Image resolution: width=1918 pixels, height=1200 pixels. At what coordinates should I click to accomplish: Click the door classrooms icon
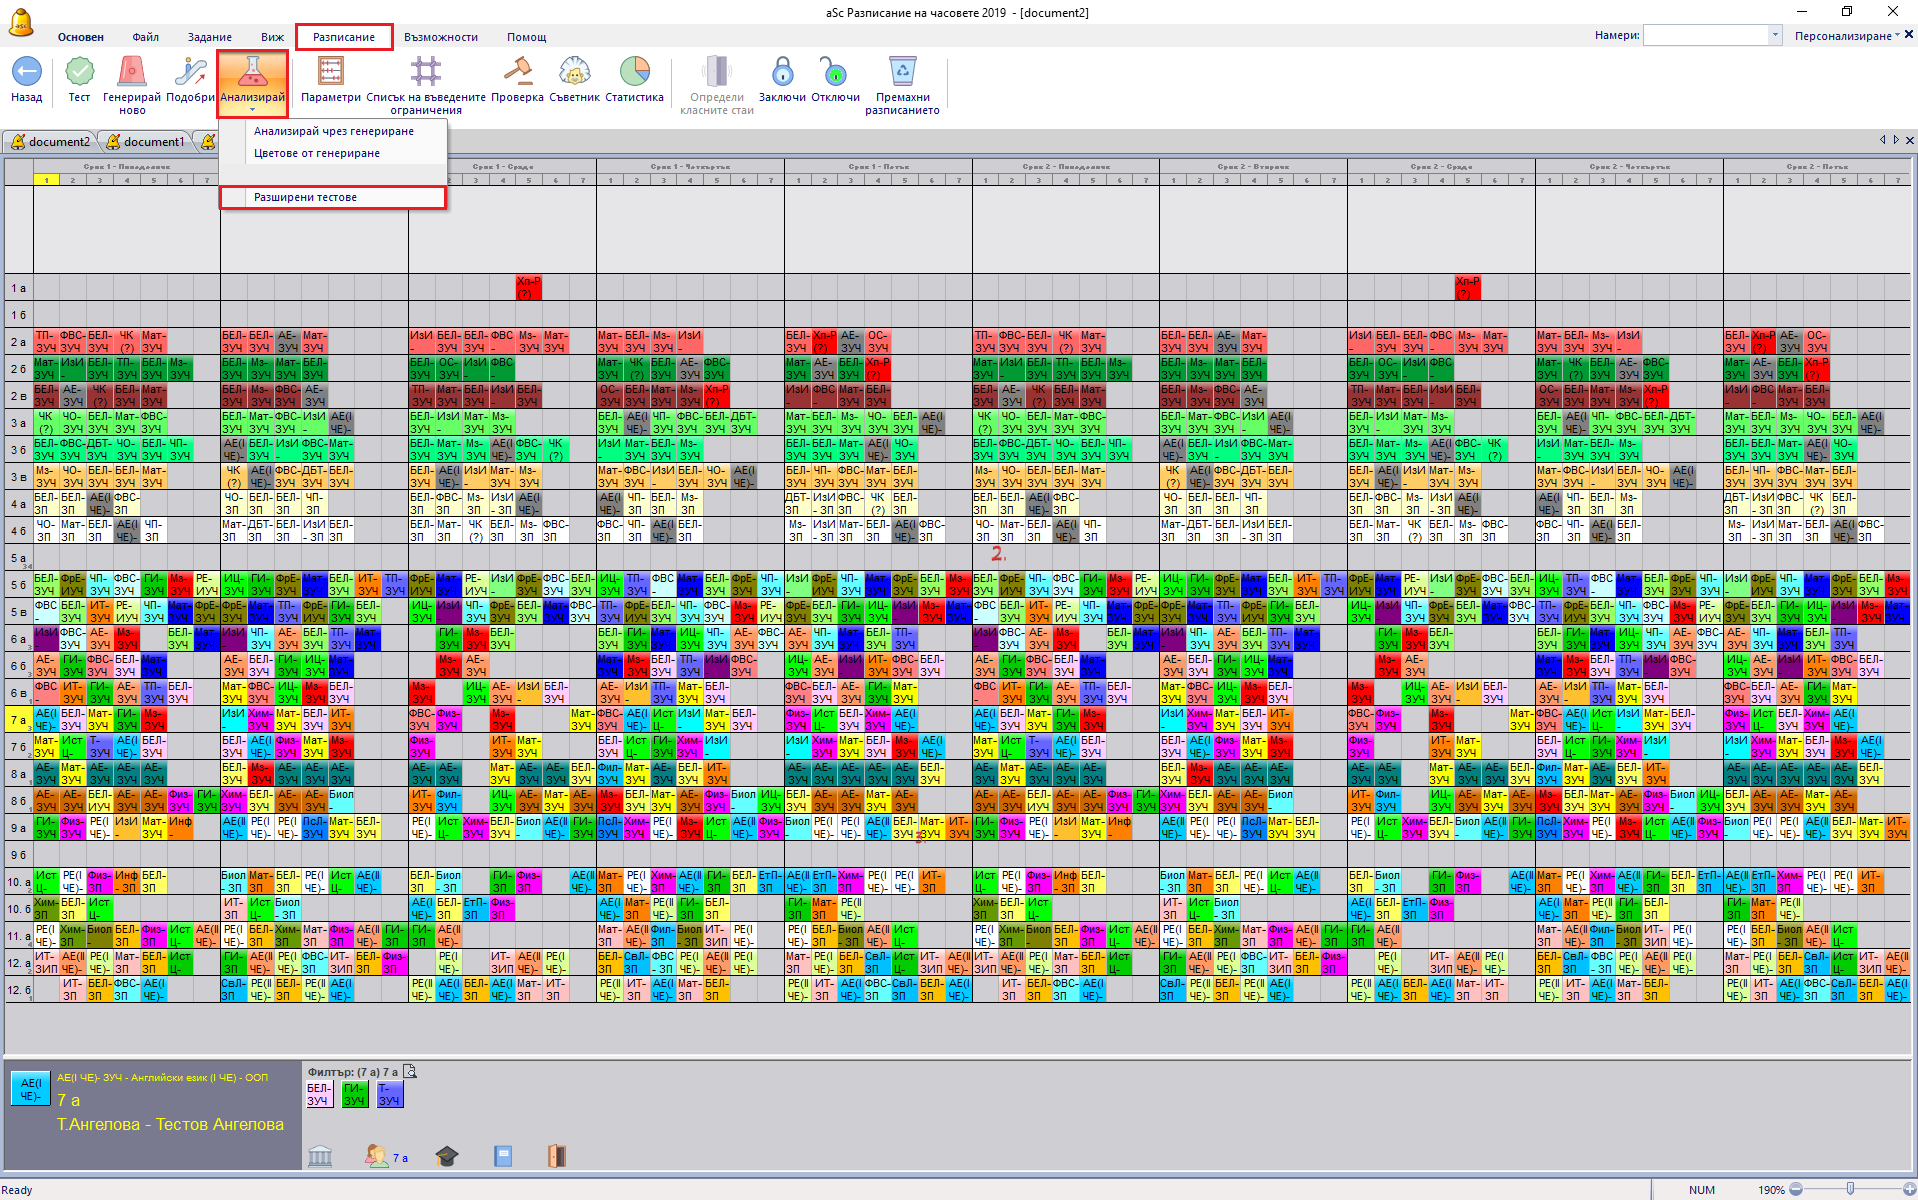click(557, 1157)
